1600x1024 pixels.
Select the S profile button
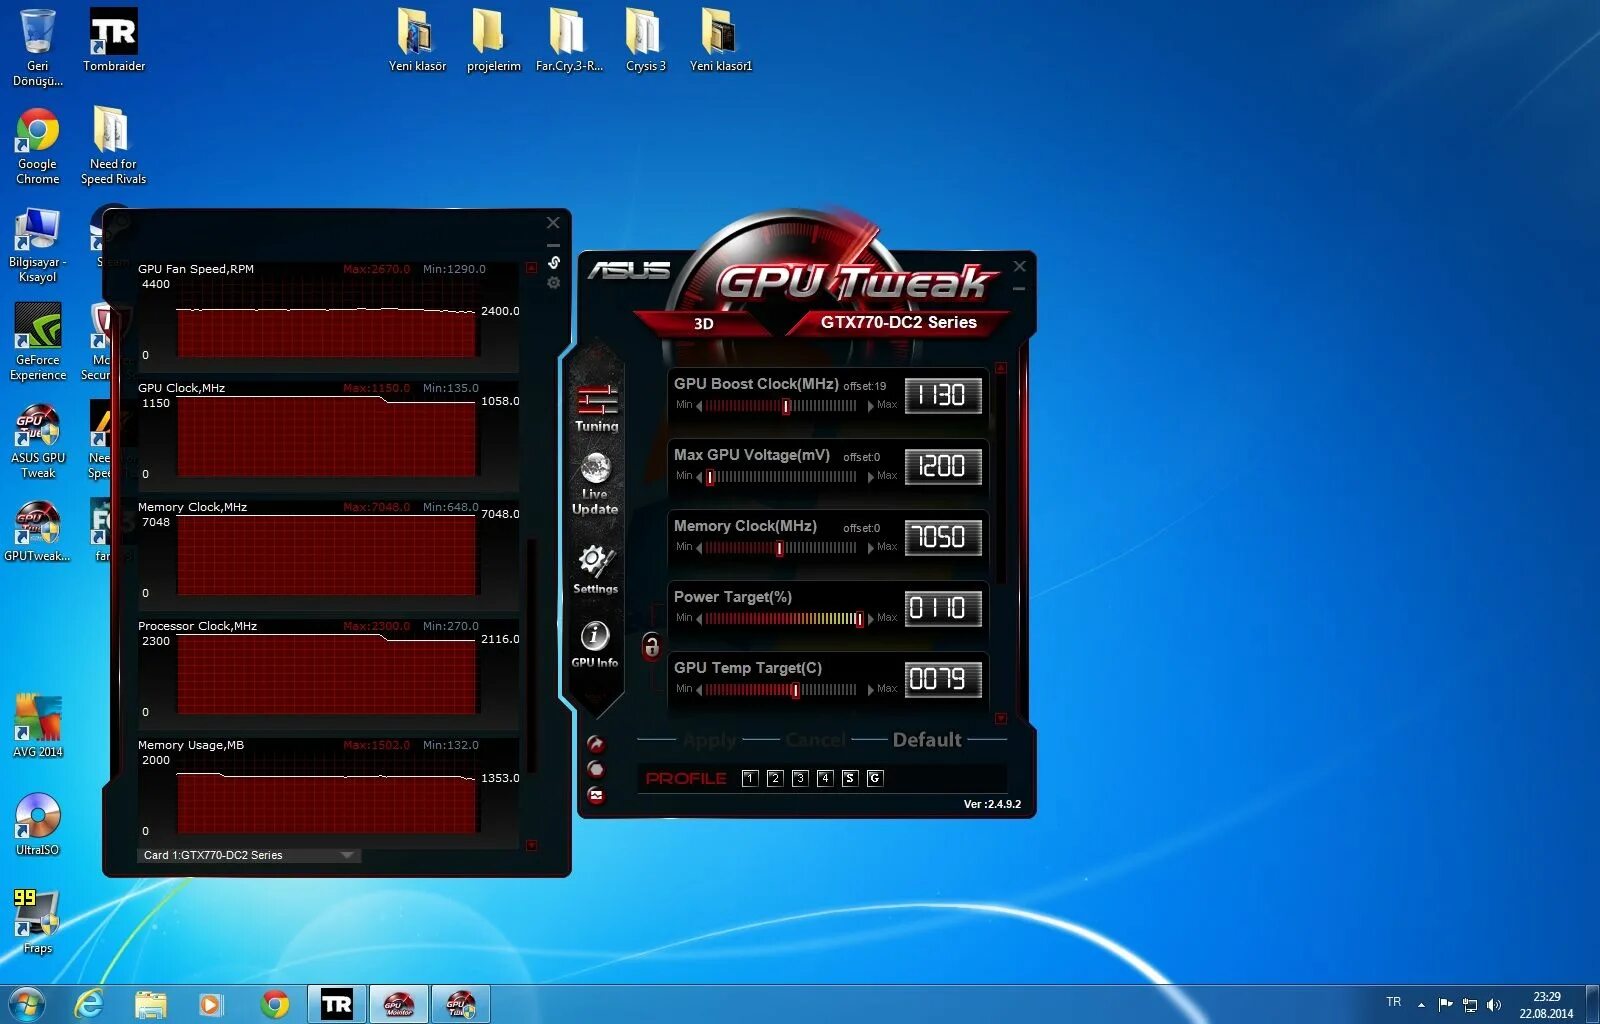(850, 778)
